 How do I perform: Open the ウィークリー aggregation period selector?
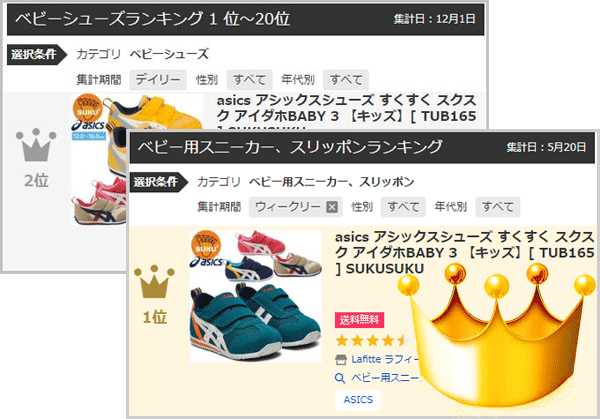pos(295,207)
